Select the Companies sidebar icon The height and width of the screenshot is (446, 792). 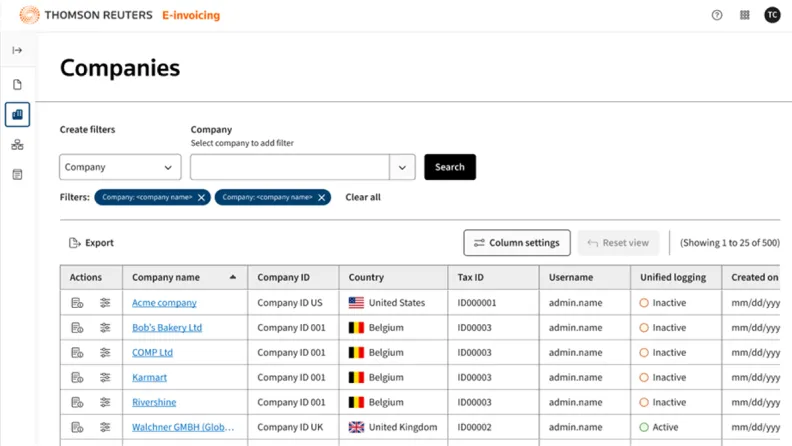point(17,115)
